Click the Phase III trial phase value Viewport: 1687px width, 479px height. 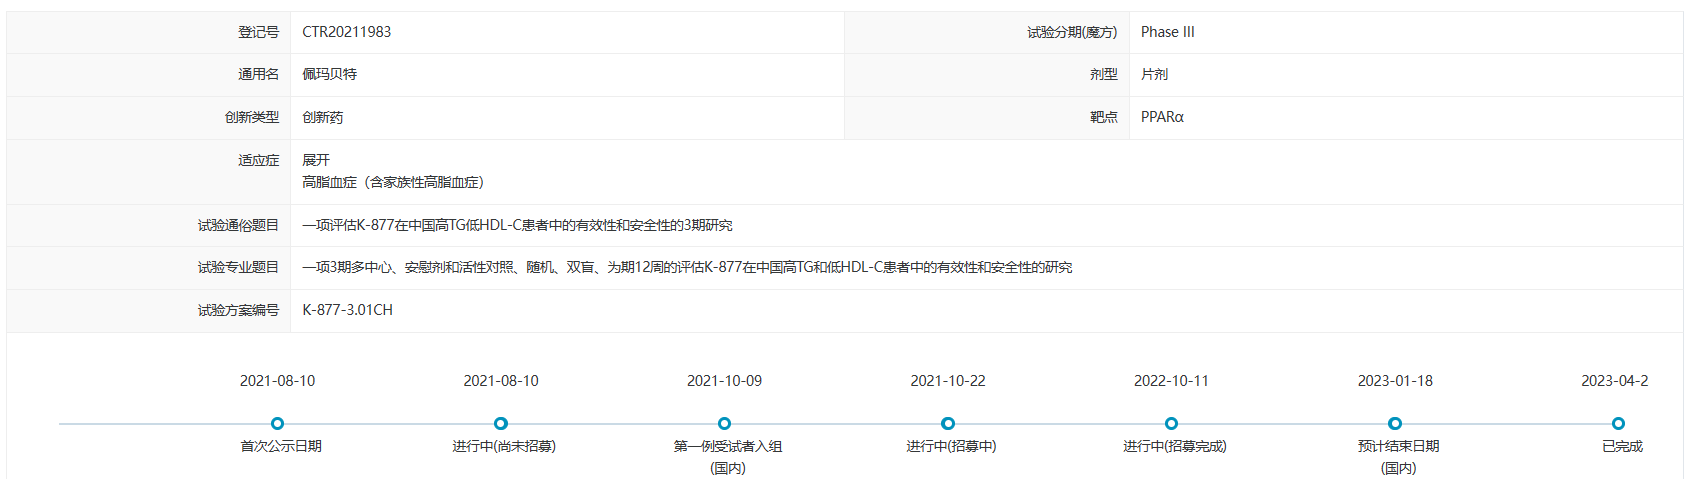pos(1168,32)
